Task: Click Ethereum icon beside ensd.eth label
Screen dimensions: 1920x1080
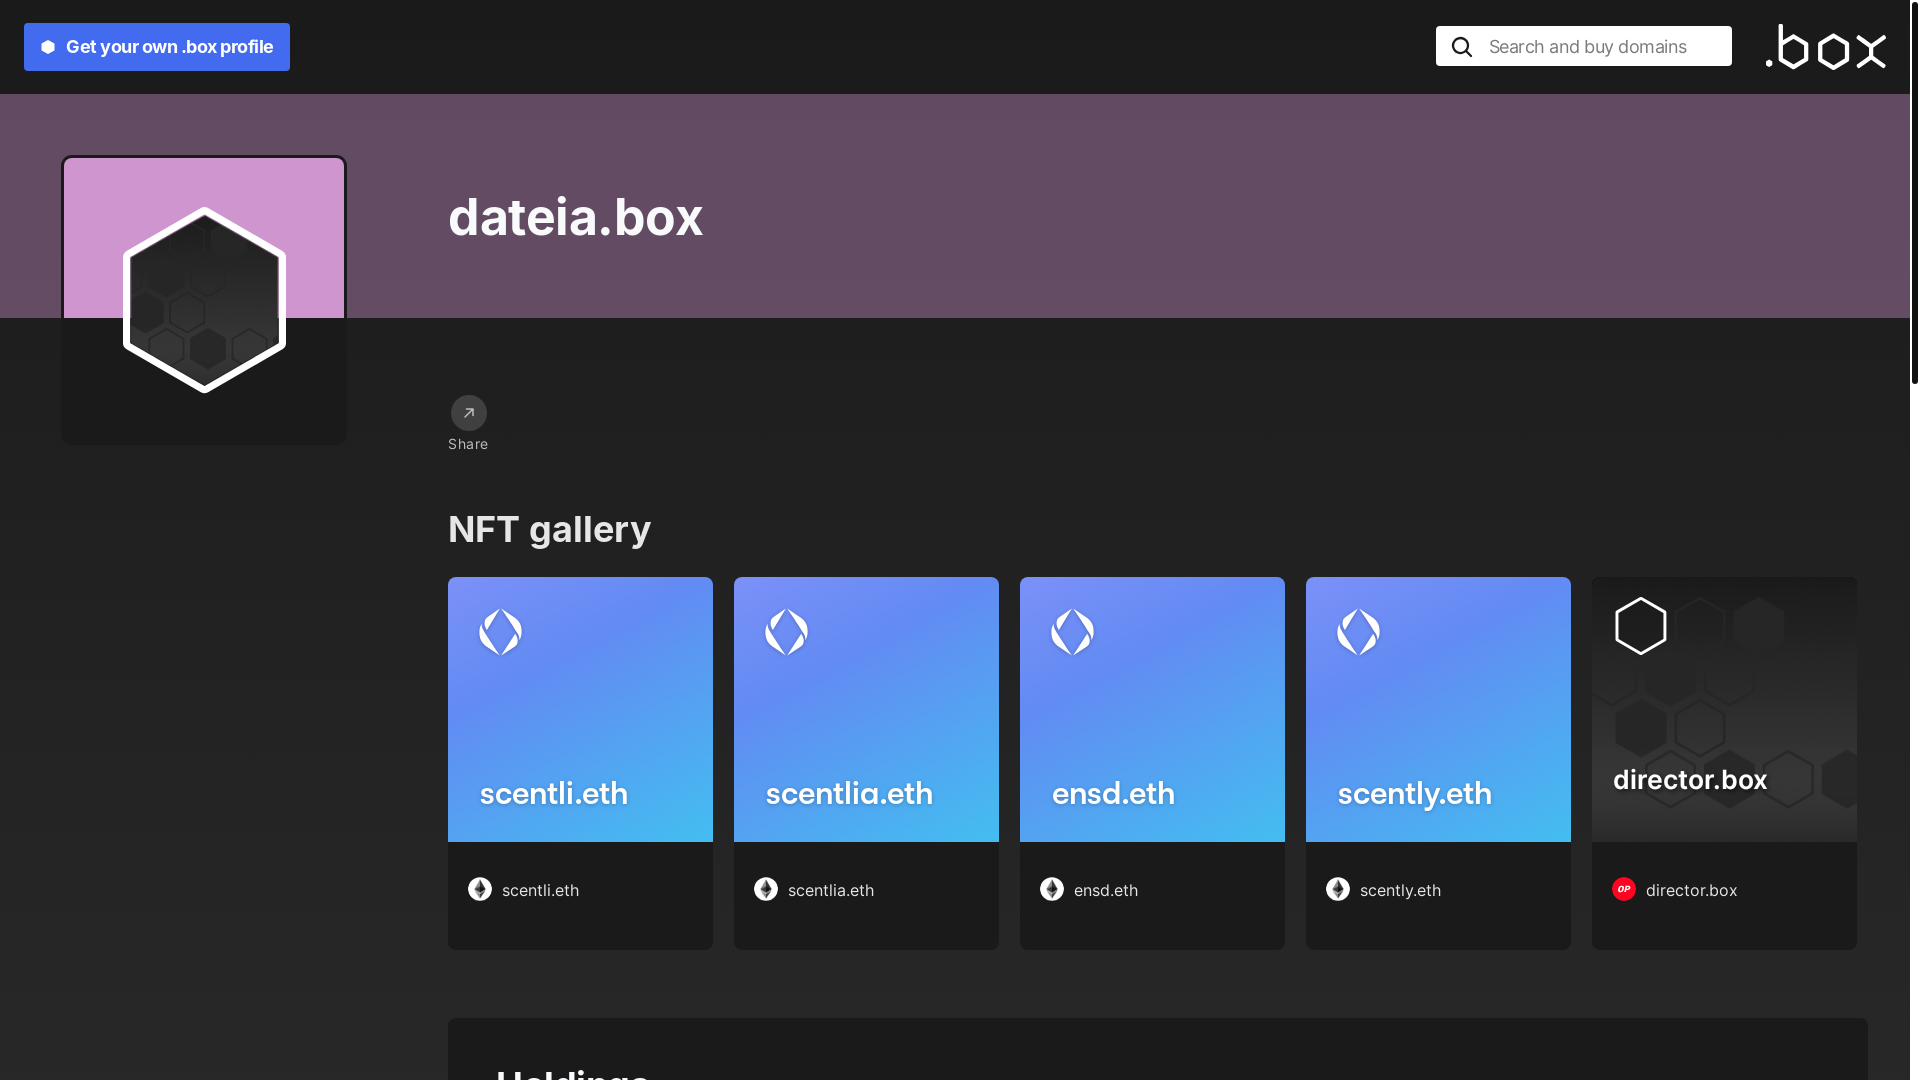Action: (x=1052, y=889)
